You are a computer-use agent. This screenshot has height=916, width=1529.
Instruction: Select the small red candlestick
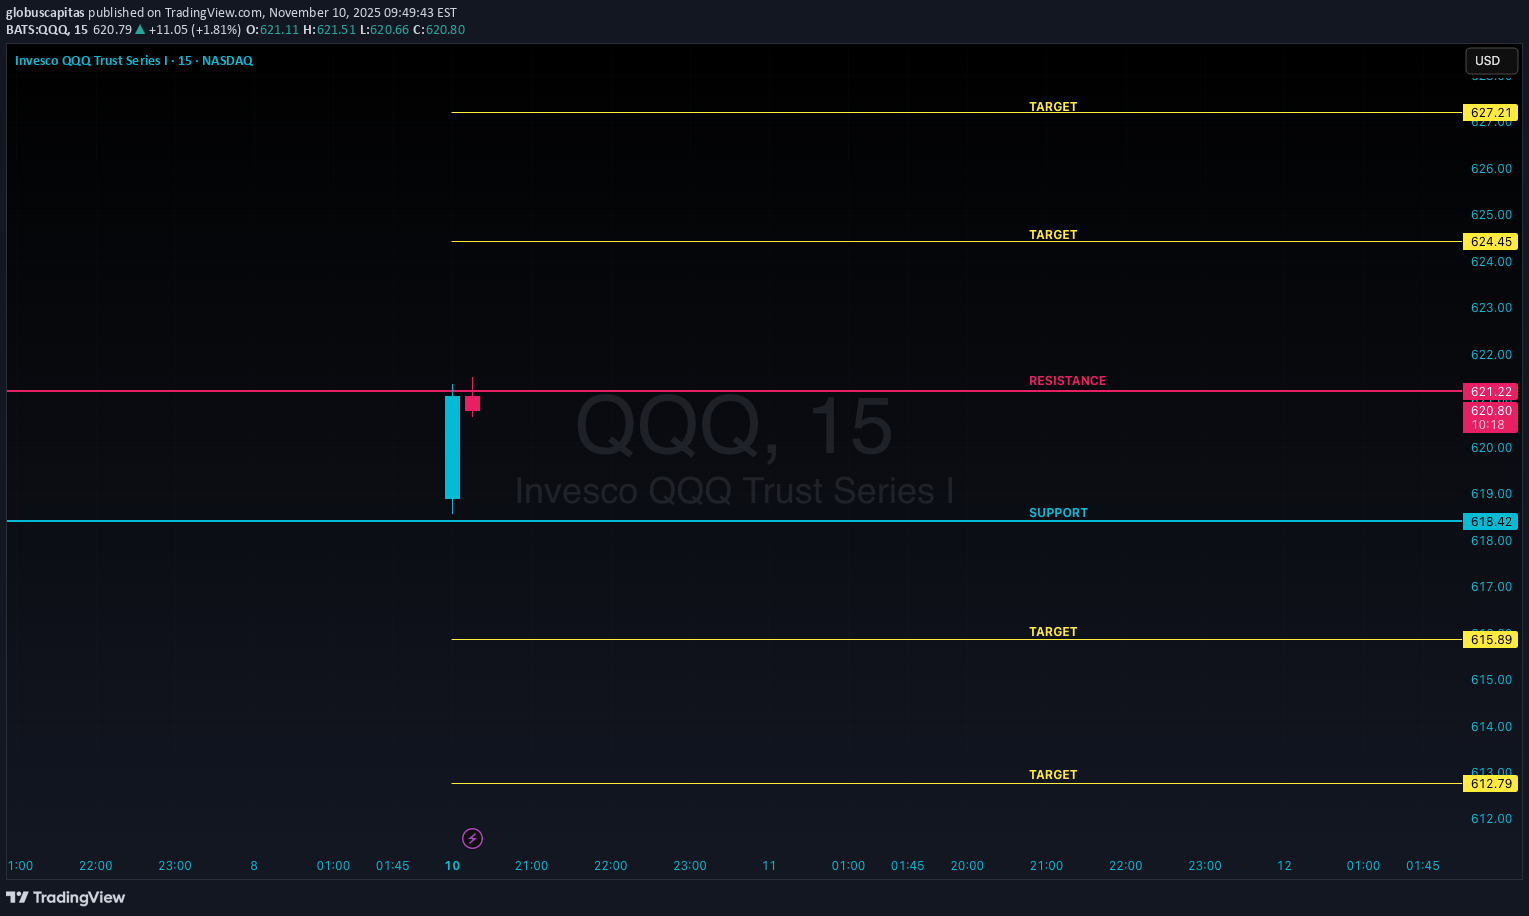472,403
